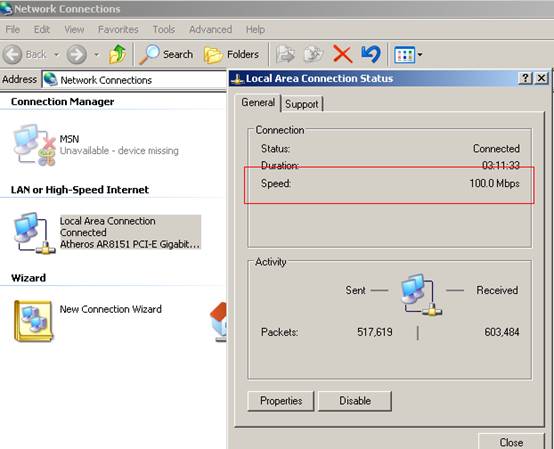Click the Network Connections address field
The height and width of the screenshot is (449, 554).
(134, 80)
